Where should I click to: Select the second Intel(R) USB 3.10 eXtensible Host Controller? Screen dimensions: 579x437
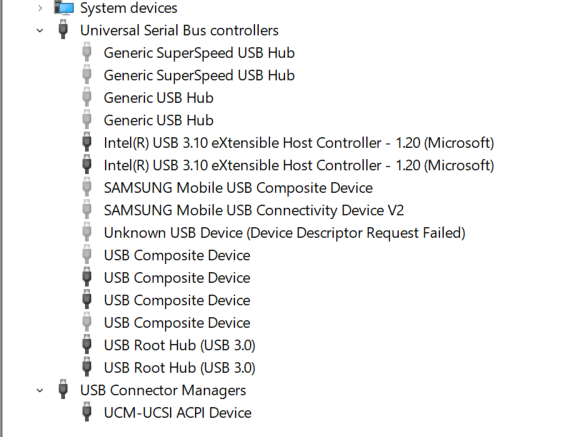click(x=299, y=165)
